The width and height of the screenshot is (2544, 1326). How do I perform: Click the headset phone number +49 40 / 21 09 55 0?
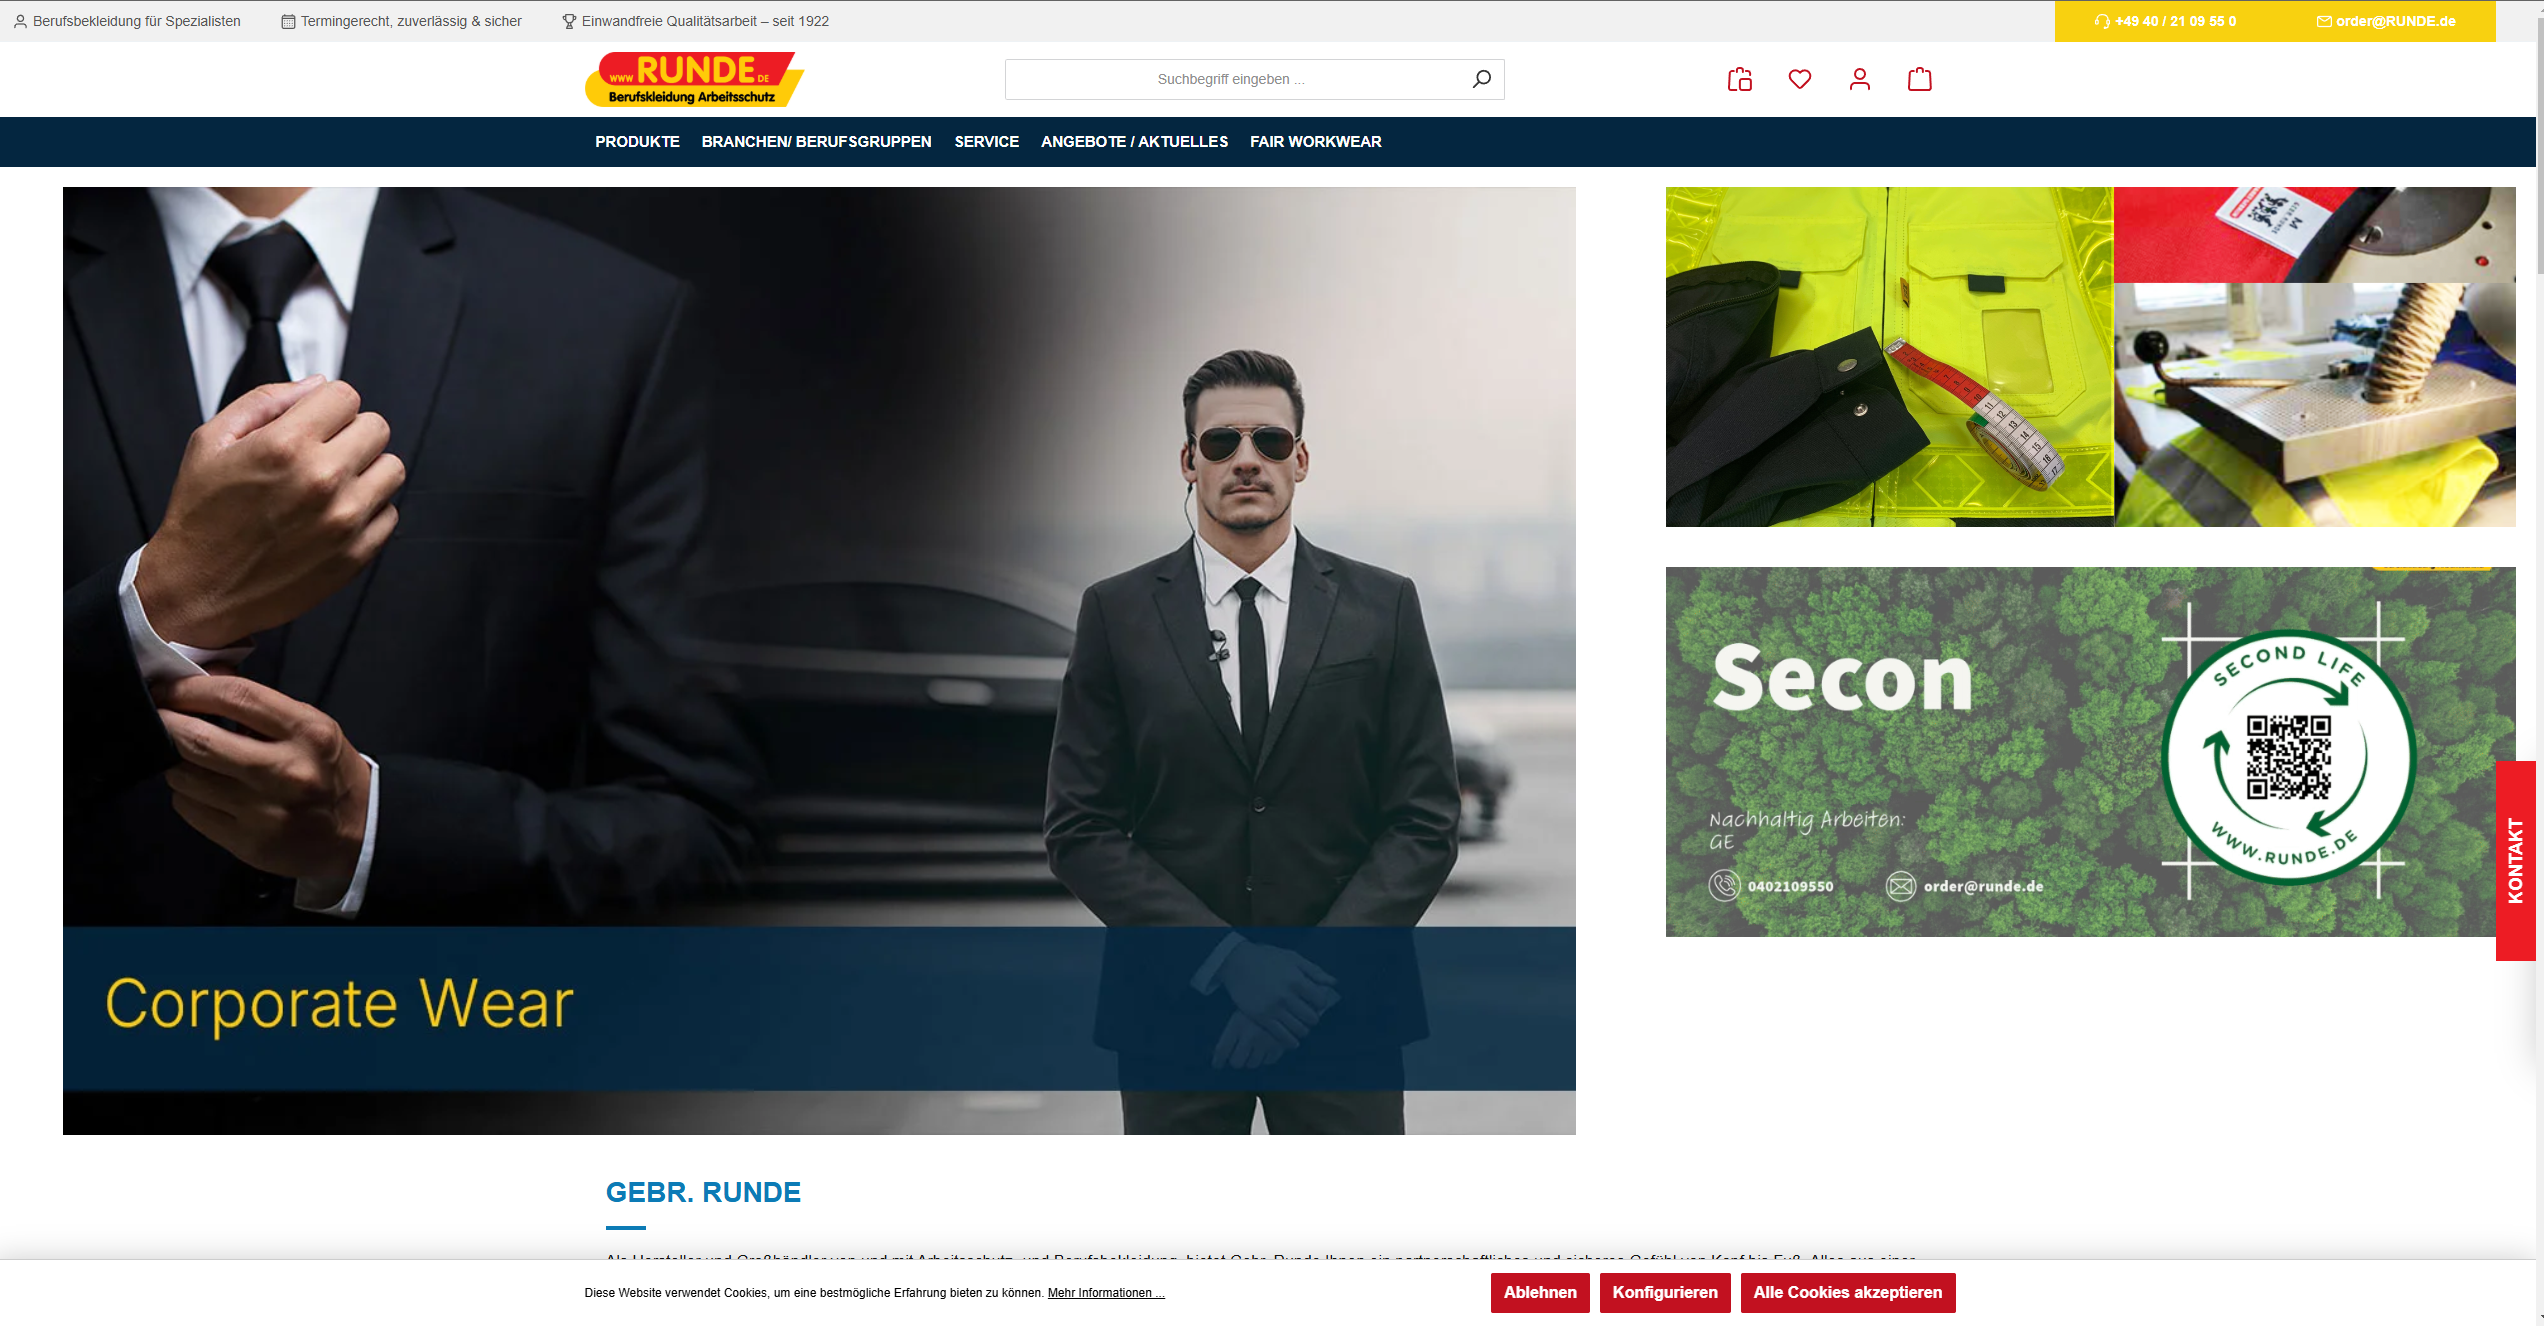click(2166, 21)
